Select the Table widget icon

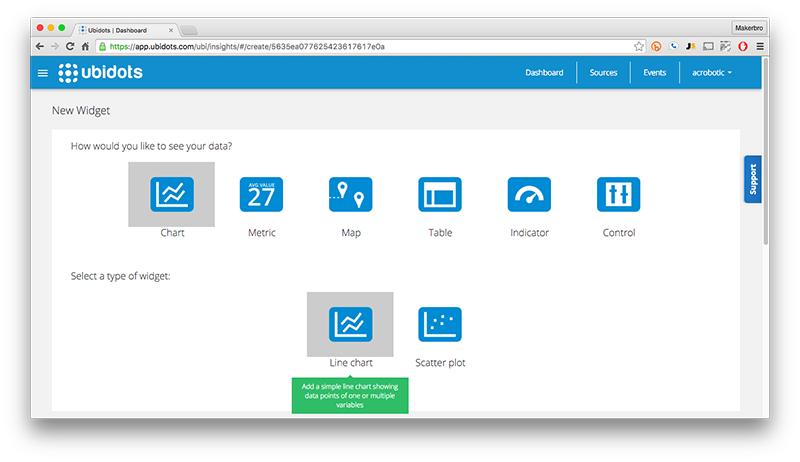(440, 194)
